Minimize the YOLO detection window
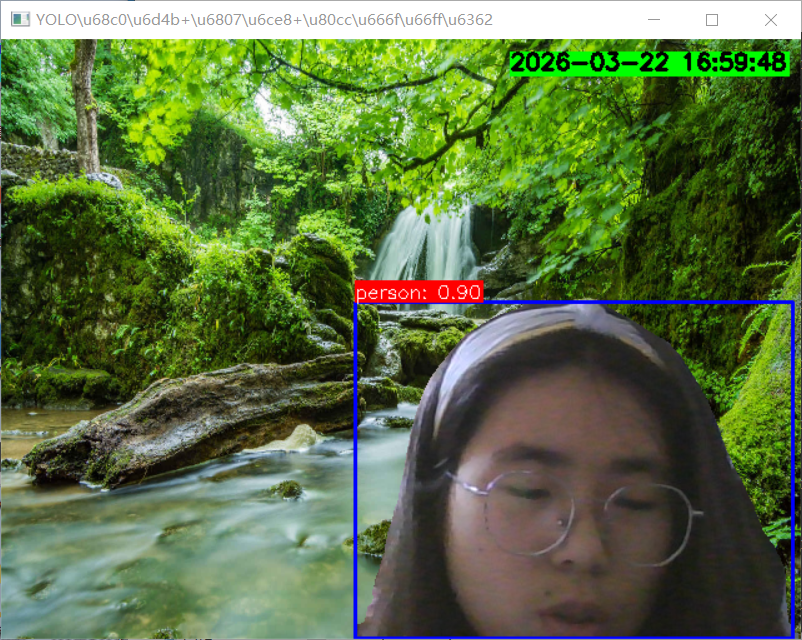The image size is (802, 640). coord(654,17)
